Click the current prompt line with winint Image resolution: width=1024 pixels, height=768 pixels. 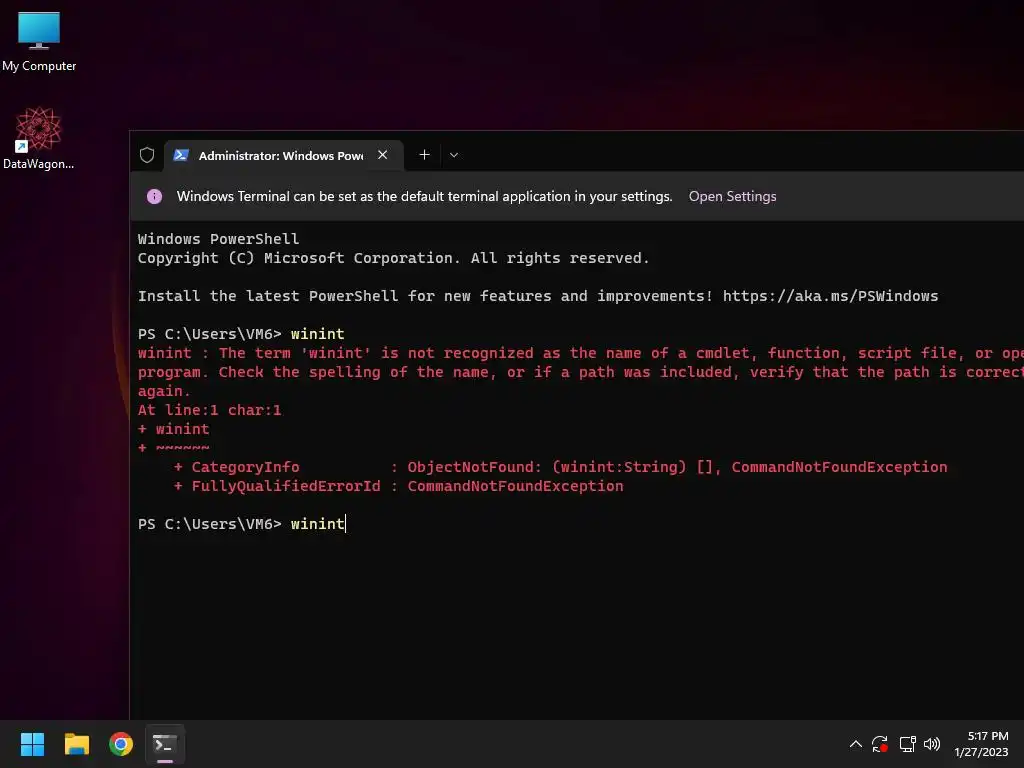pos(242,524)
